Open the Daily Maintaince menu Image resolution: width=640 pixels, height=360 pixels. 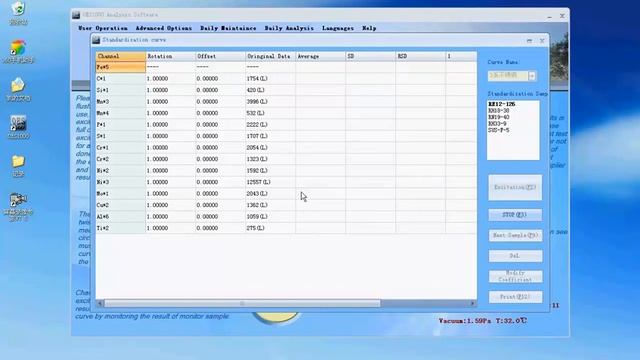[x=228, y=28]
